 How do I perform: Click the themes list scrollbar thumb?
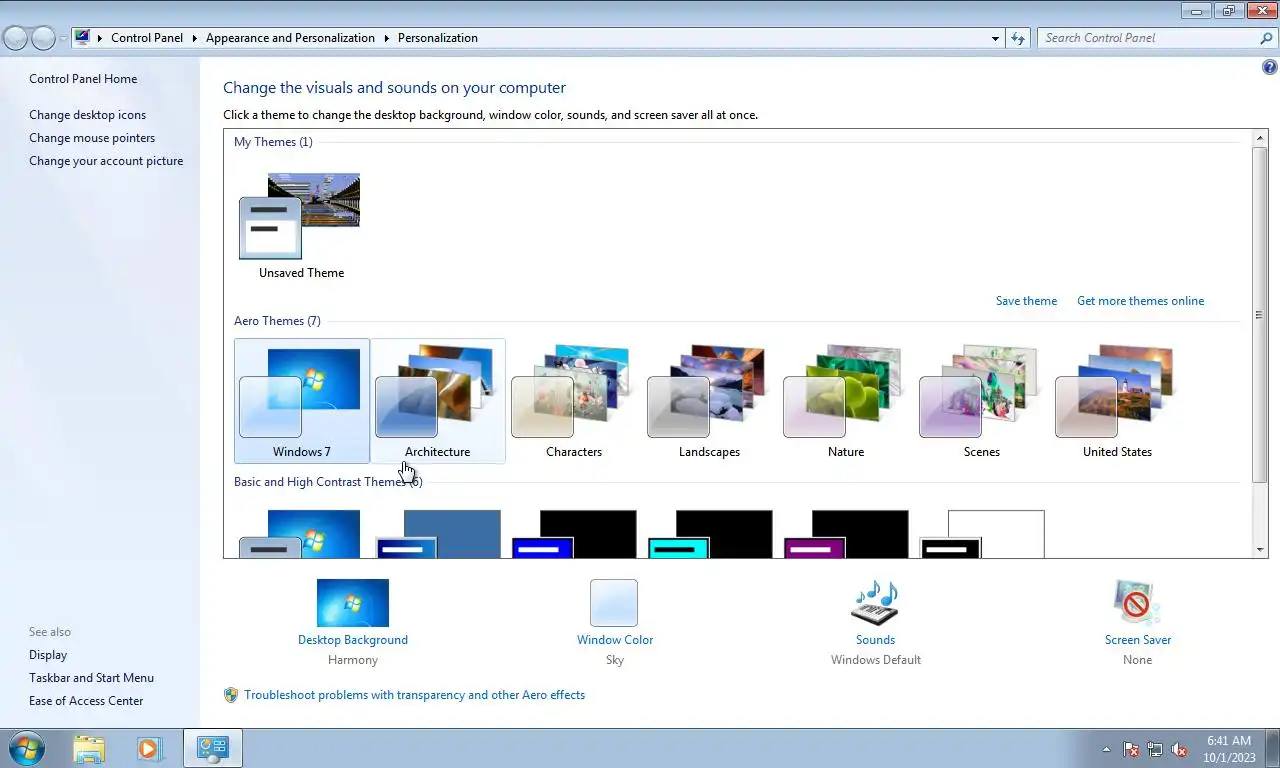(x=1260, y=314)
